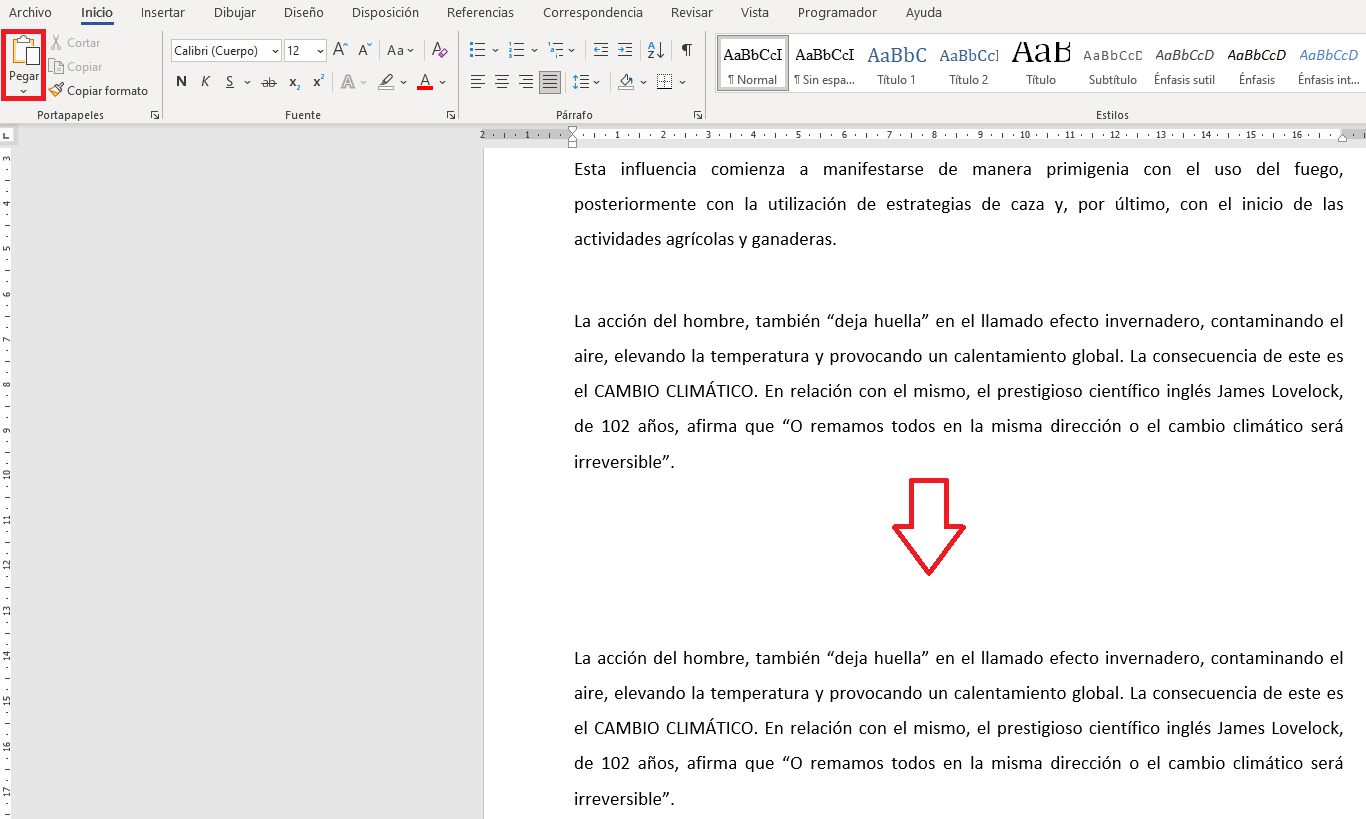Click the tab stop selector beside the ruler
Image resolution: width=1366 pixels, height=819 pixels.
coord(7,135)
